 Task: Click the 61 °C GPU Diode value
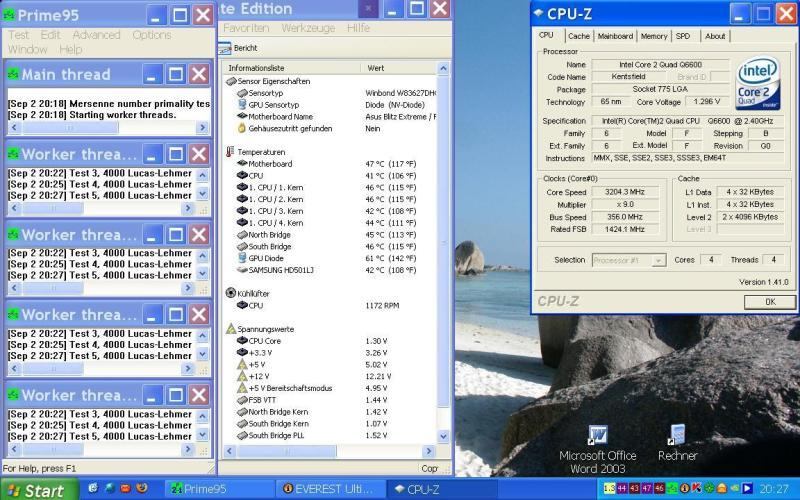tap(390, 258)
